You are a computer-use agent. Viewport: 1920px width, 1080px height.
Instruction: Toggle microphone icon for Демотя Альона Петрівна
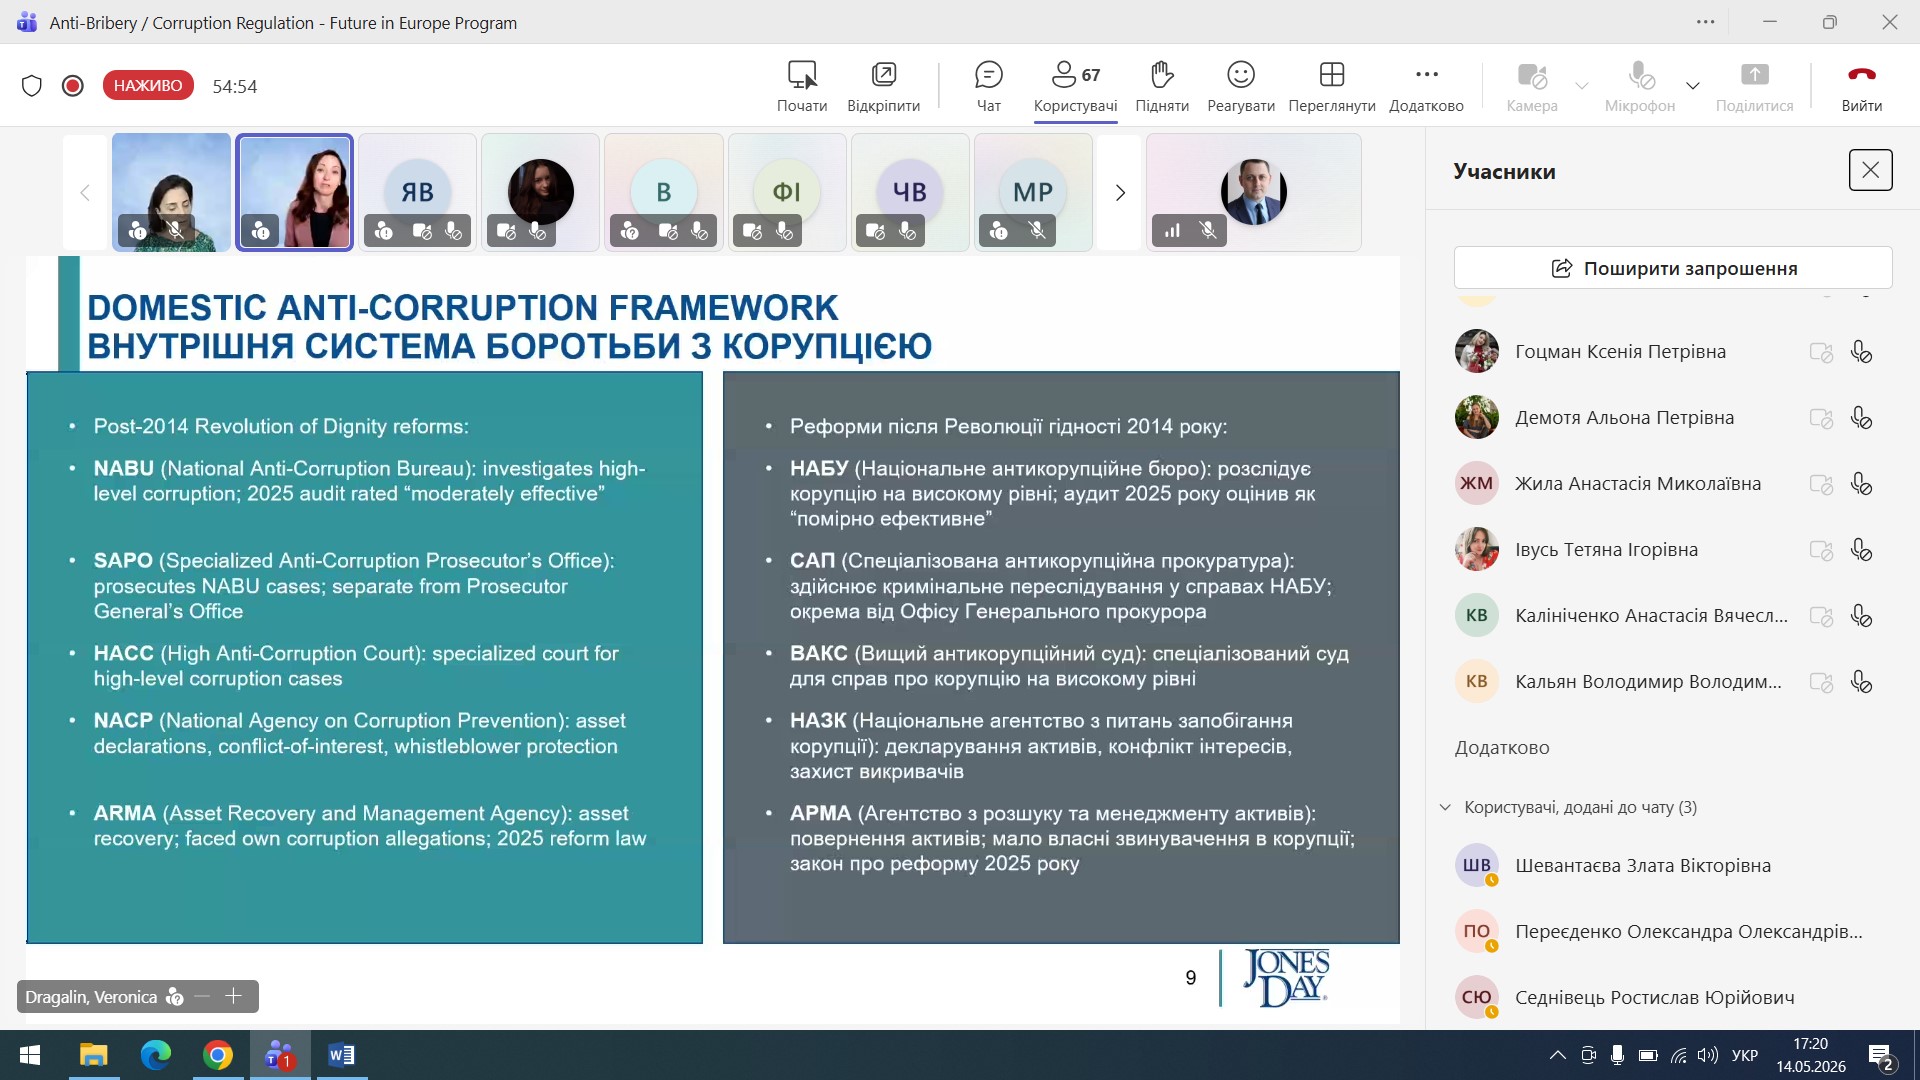point(1861,418)
